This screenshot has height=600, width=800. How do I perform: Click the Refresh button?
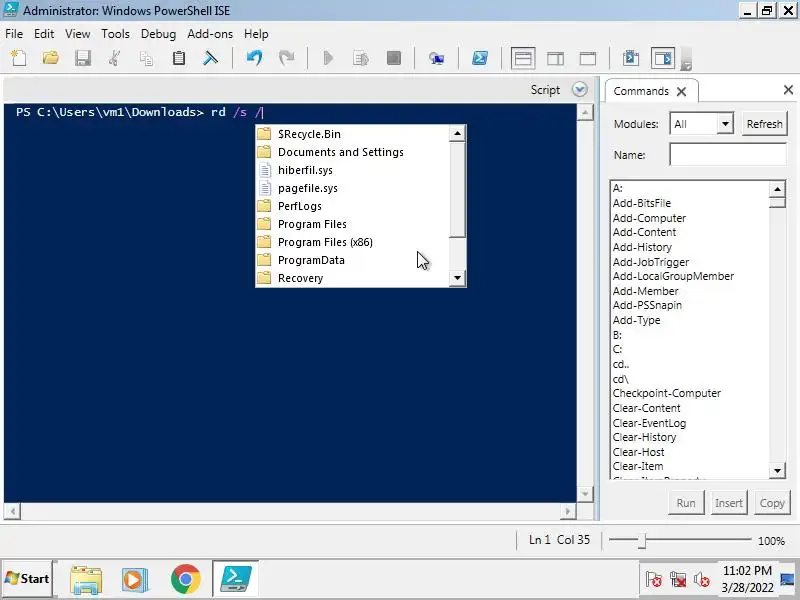click(764, 124)
